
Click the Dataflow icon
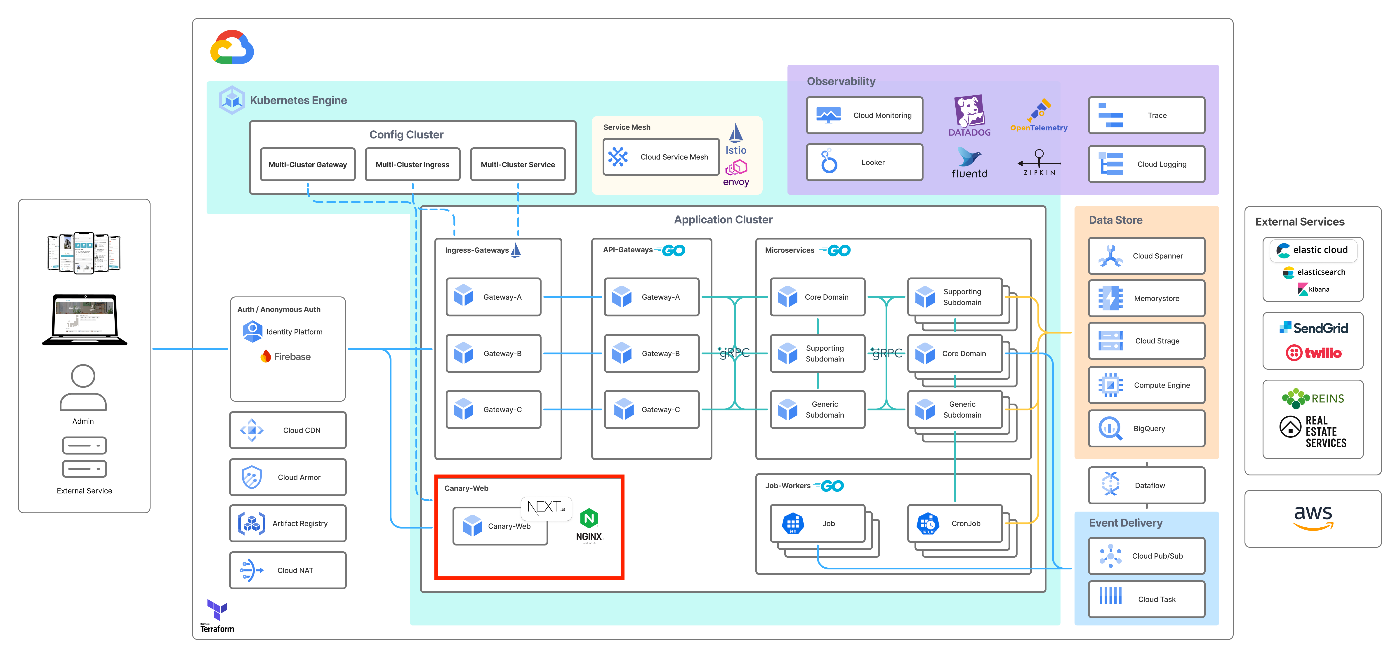point(1110,485)
